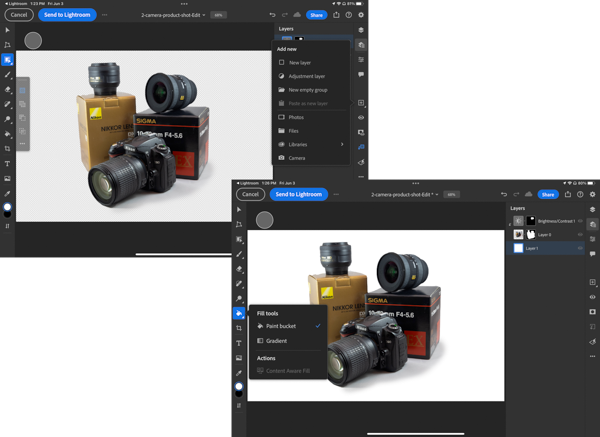This screenshot has height=437, width=600.
Task: Select the Paint bucket tool in upper screenshot
Action: pos(7,134)
